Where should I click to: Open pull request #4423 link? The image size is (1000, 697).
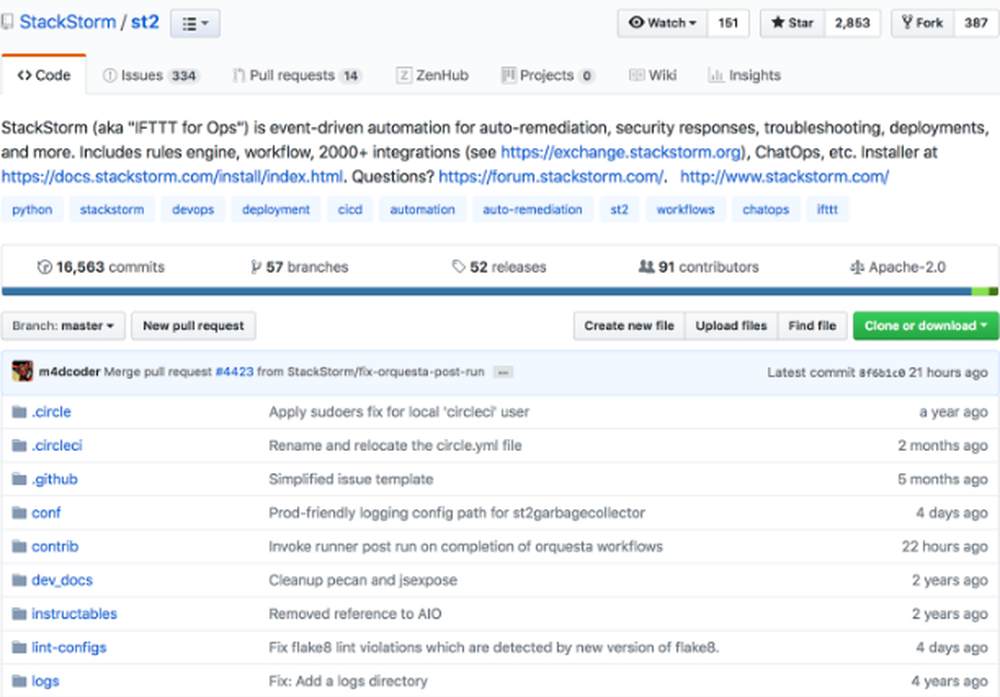coord(234,372)
